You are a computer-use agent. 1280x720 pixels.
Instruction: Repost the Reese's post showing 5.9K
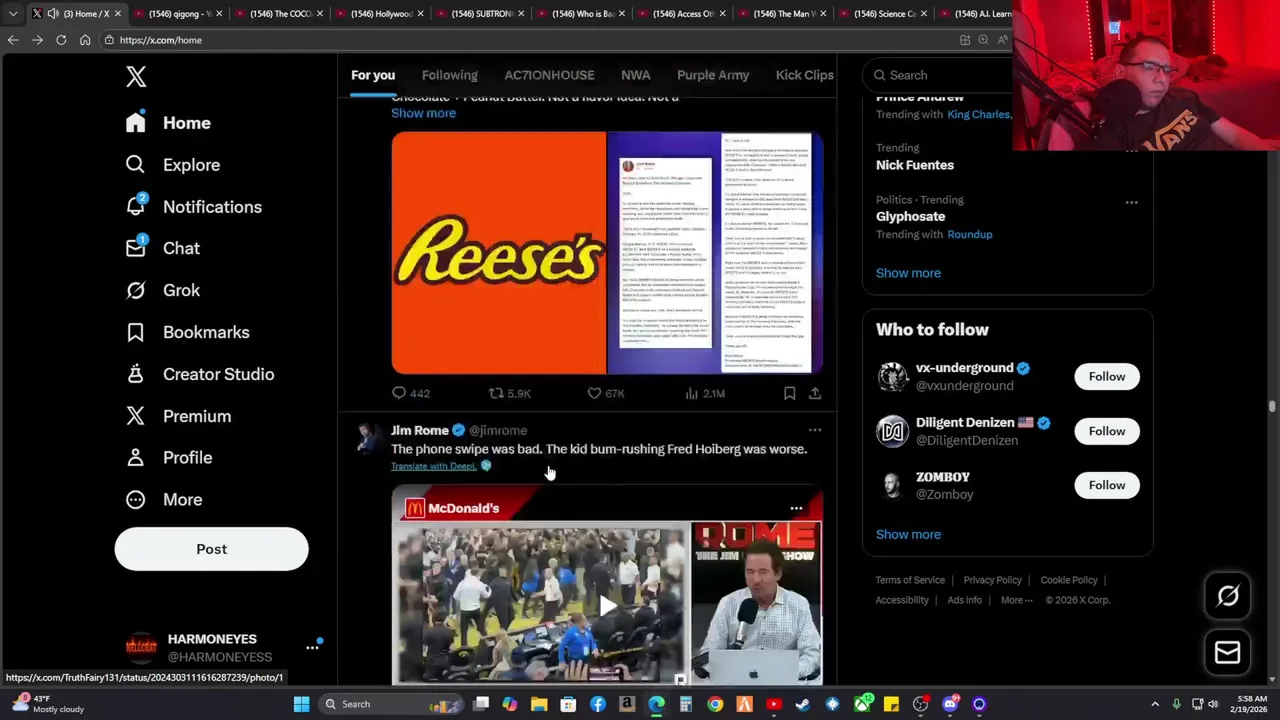point(509,394)
